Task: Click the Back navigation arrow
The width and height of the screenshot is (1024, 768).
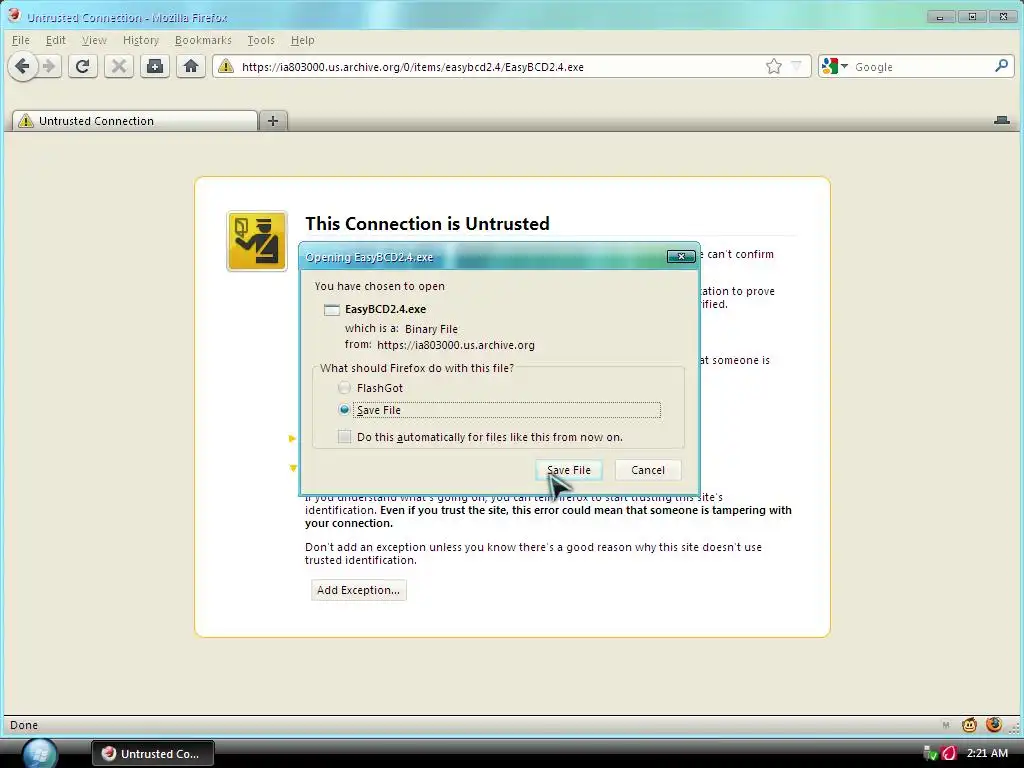Action: pyautogui.click(x=23, y=66)
